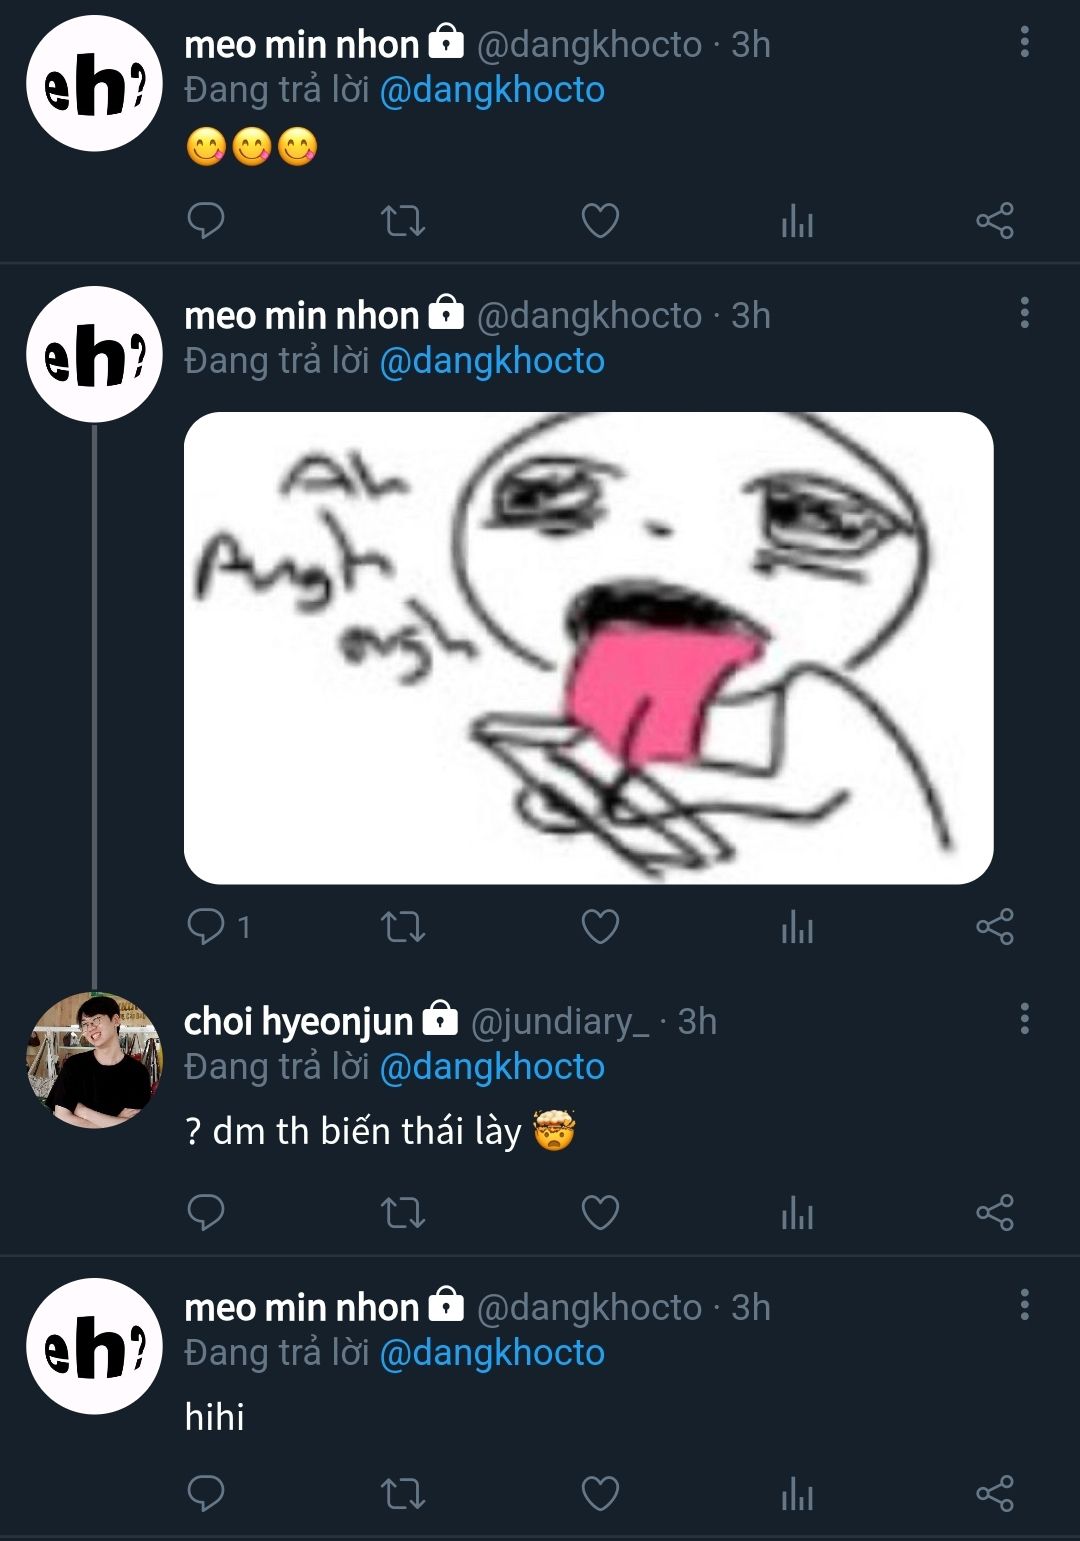1080x1541 pixels.
Task: Share the three-emoji tweet
Action: pyautogui.click(x=995, y=220)
